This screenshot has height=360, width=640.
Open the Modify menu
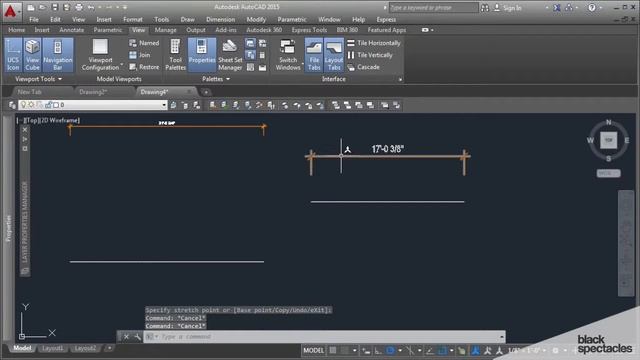[256, 19]
